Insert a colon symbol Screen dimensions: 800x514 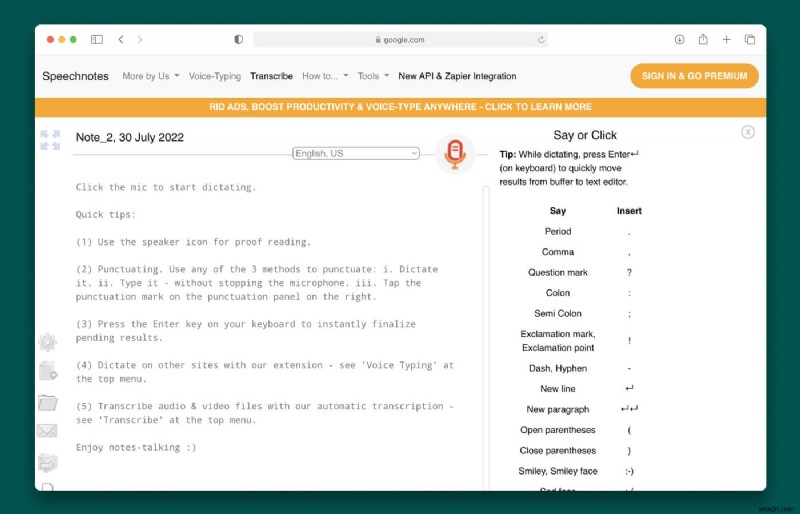pos(629,293)
